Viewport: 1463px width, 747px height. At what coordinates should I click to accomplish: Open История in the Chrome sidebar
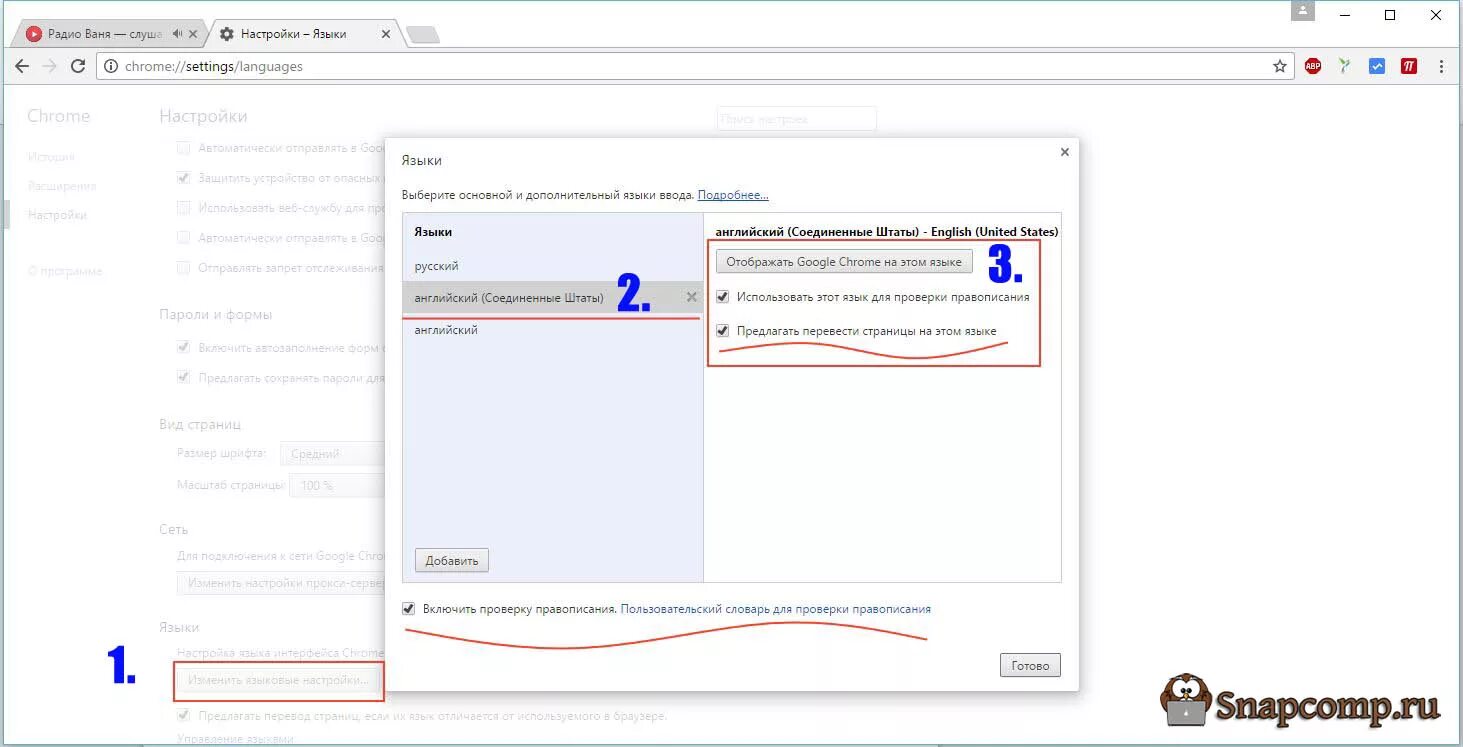click(51, 157)
